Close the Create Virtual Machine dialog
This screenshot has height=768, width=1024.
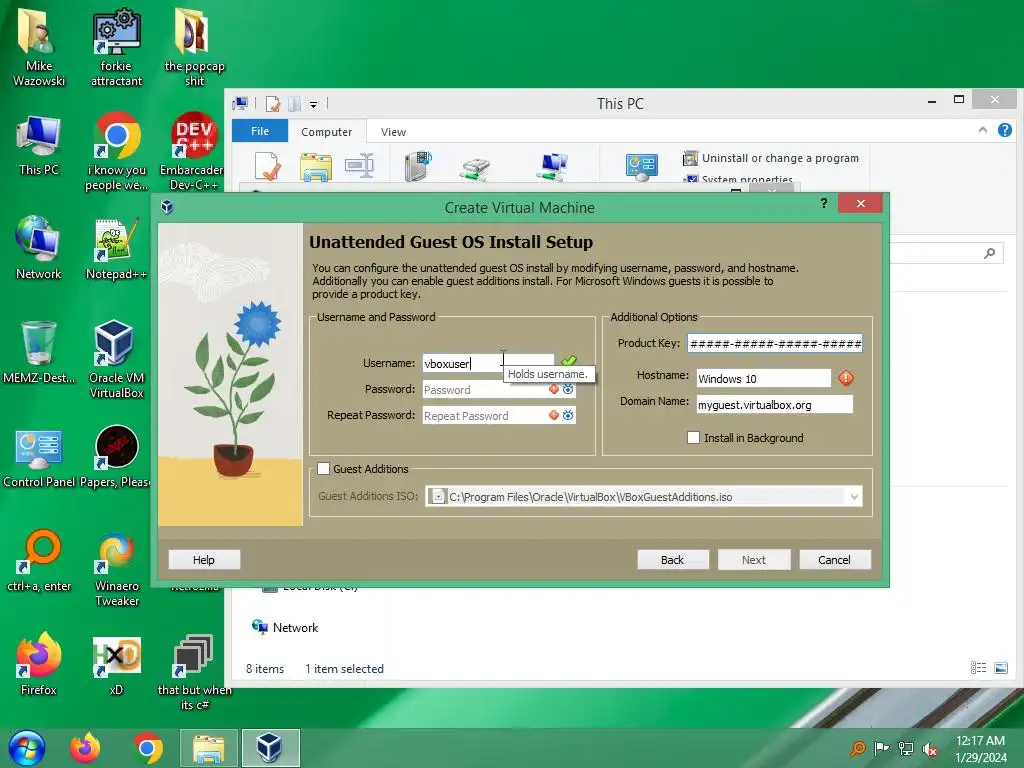(x=861, y=204)
